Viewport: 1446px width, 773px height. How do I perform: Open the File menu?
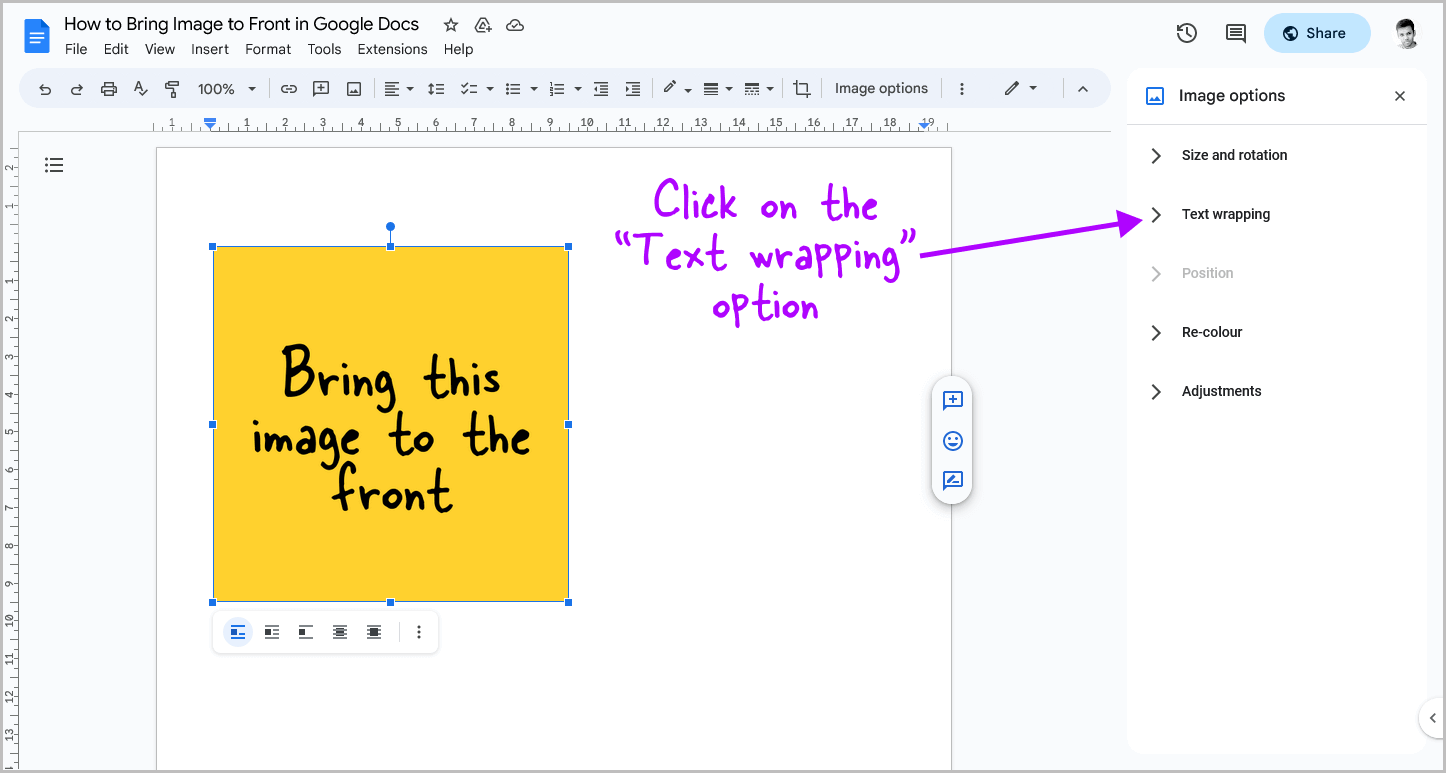click(76, 49)
